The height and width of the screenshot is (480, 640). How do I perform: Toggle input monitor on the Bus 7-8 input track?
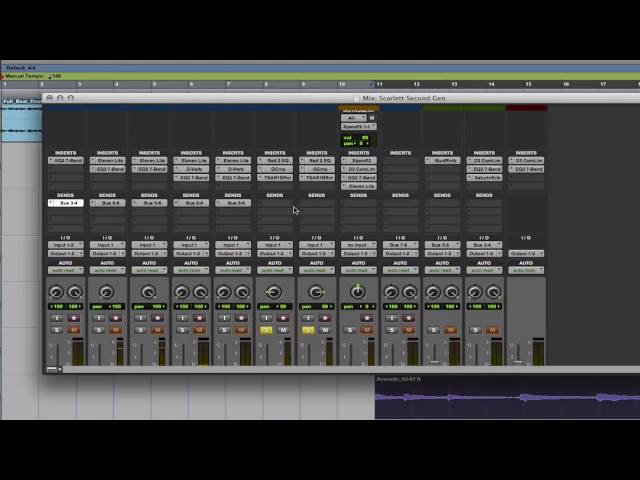391,318
